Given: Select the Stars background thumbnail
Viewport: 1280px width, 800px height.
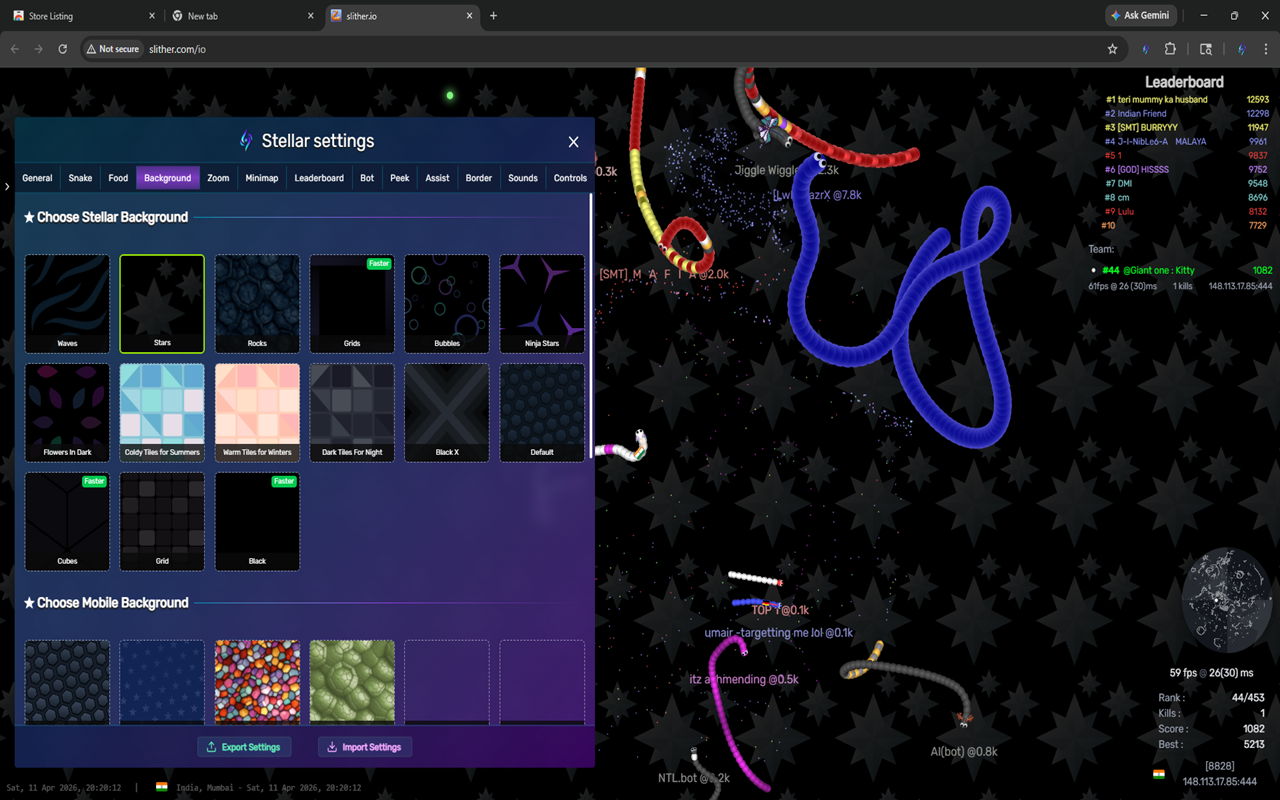Looking at the screenshot, I should (162, 303).
